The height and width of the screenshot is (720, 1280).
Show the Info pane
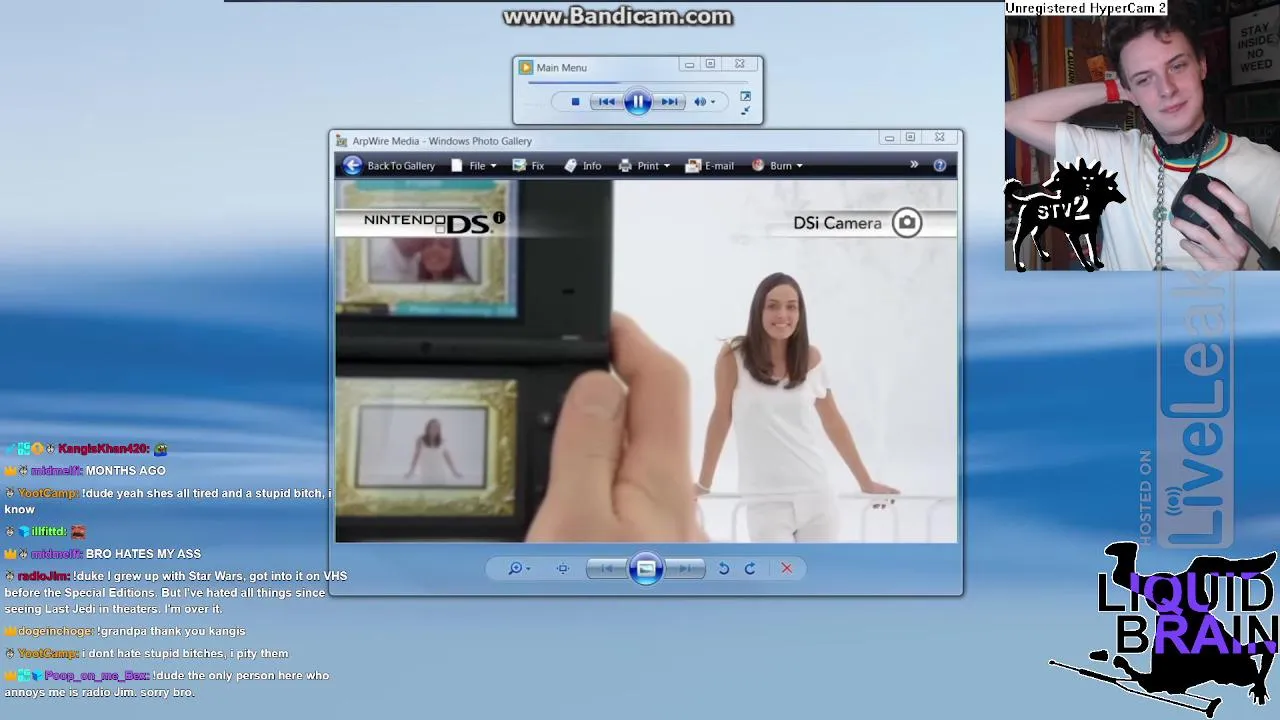point(583,166)
